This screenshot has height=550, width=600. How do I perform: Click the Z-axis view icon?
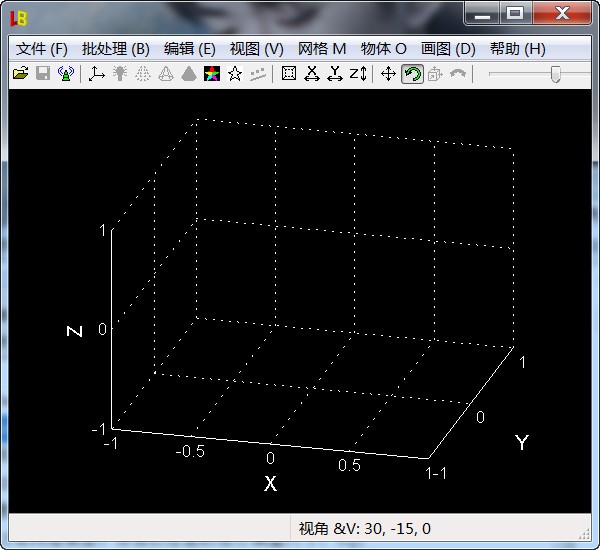point(358,74)
